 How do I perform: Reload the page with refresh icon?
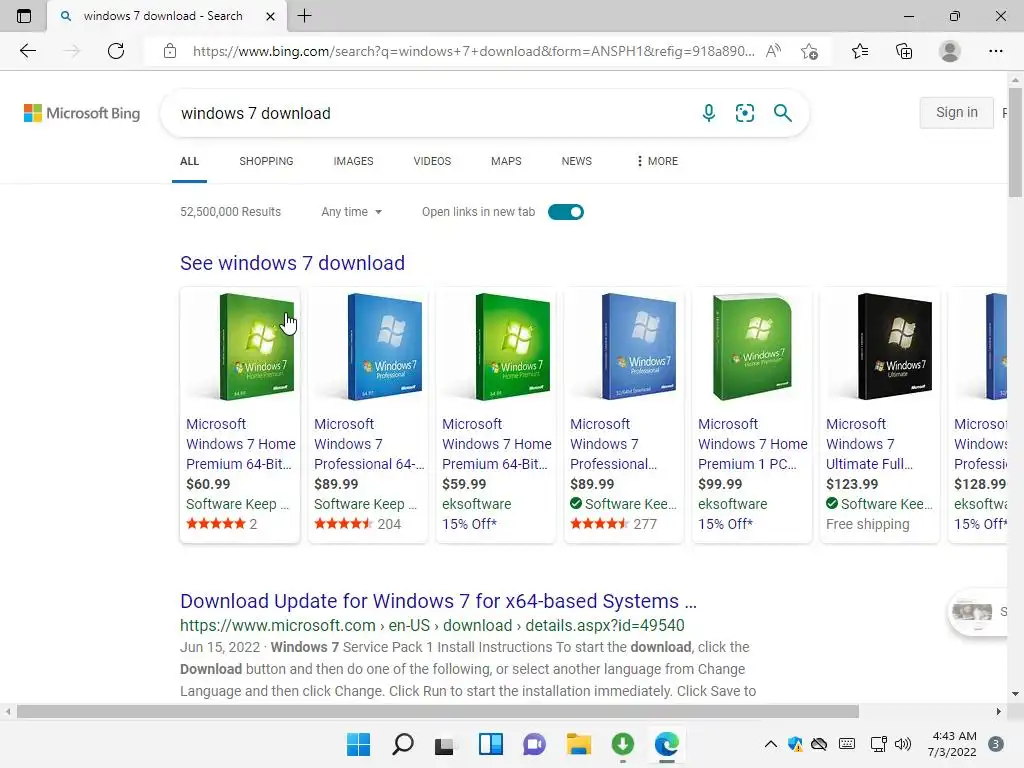click(116, 51)
